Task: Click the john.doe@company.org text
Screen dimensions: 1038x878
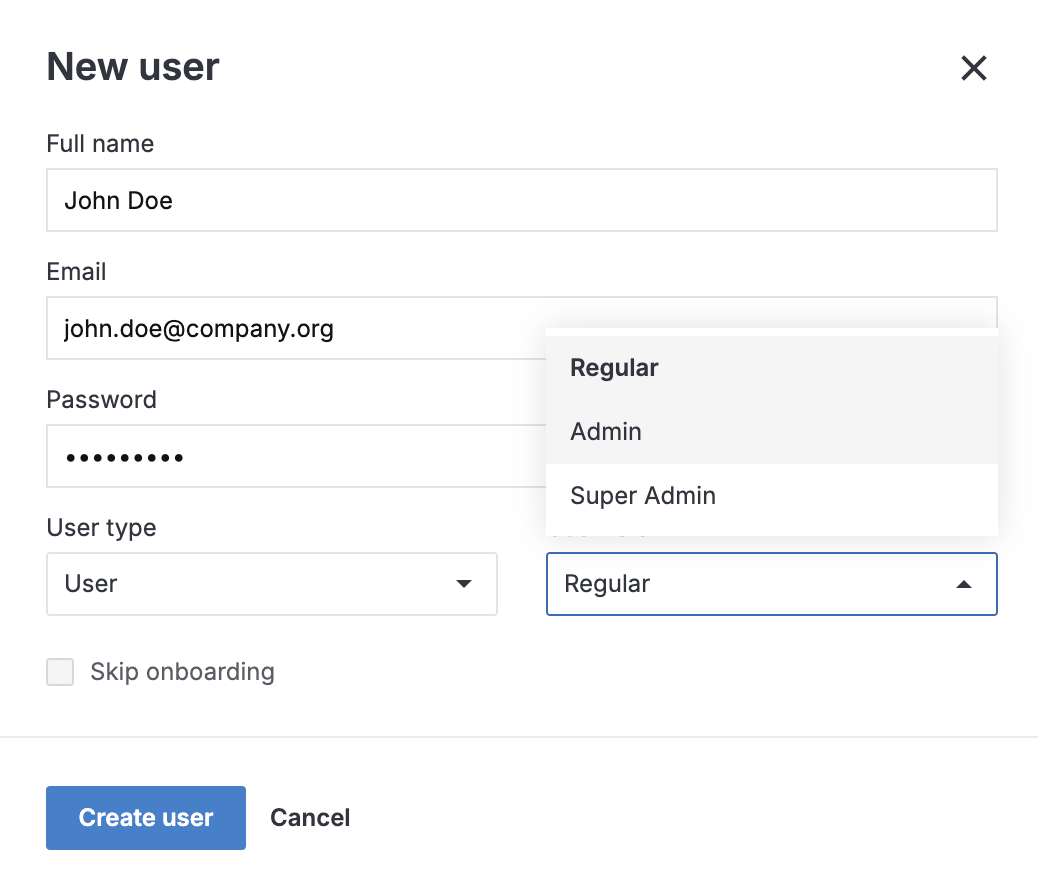Action: [x=198, y=328]
